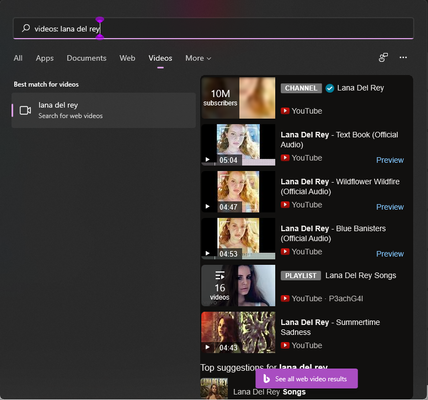Preview the Blue Banisters video
Viewport: 428px width, 400px height.
[x=390, y=254]
